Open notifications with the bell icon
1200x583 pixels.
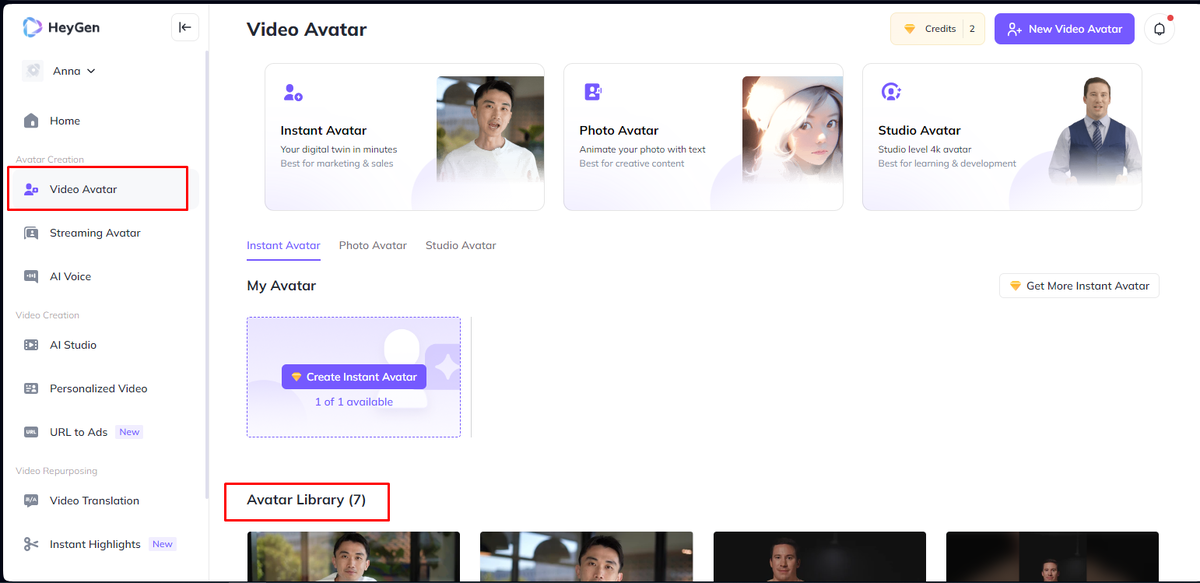(x=1160, y=29)
